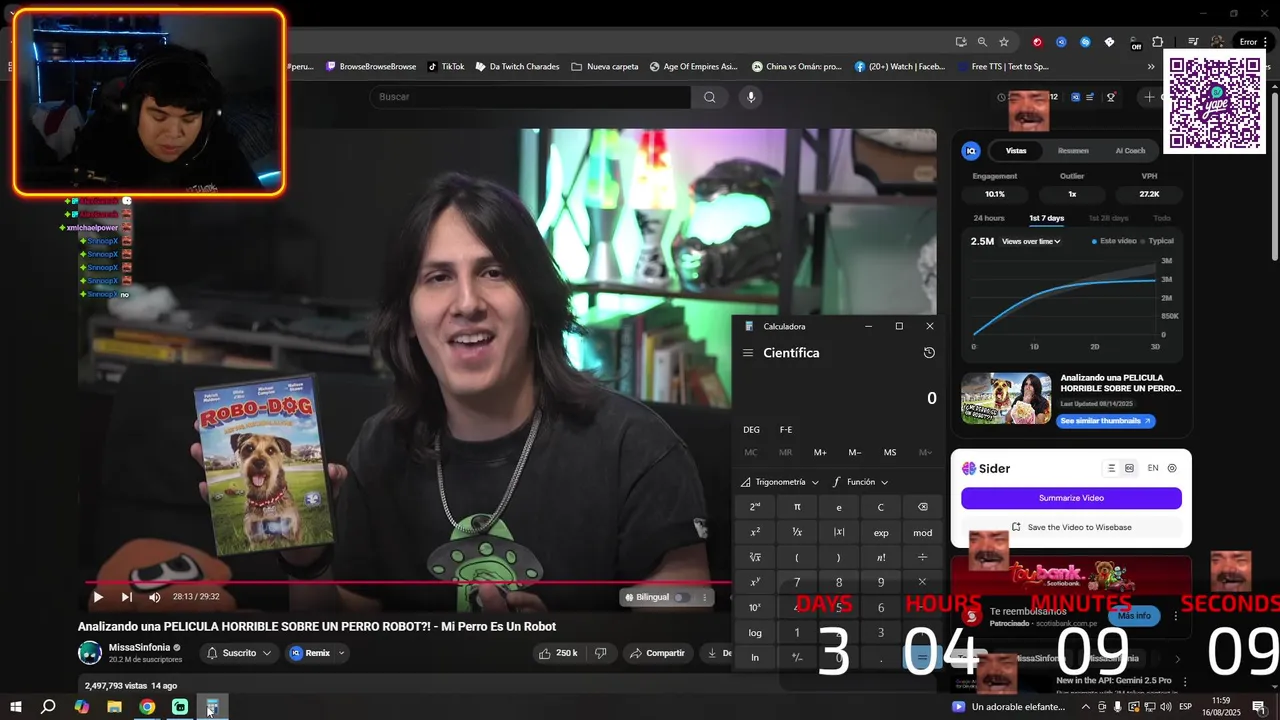Mute the video volume
Viewport: 1280px width, 720px height.
coord(155,597)
